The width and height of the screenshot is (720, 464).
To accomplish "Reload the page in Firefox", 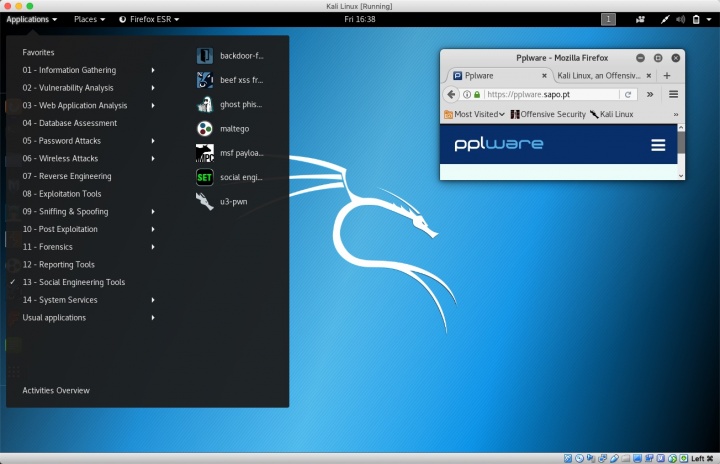I will [628, 94].
